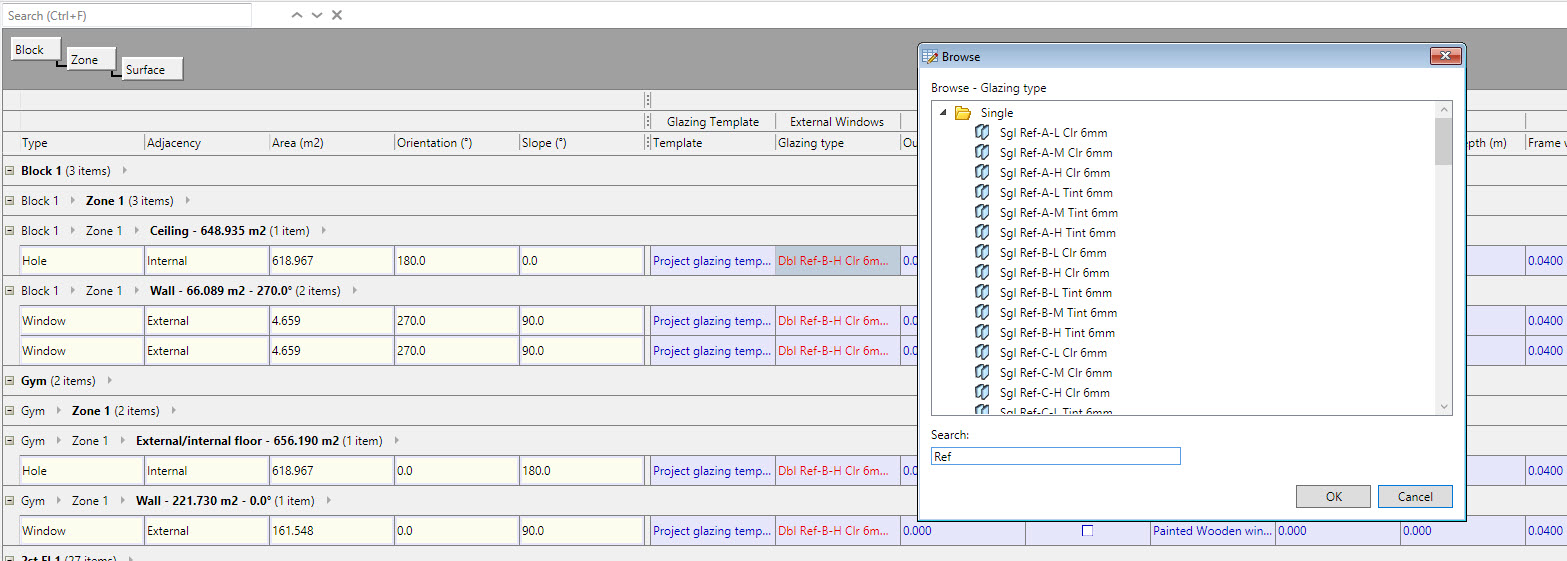Screen dimensions: 1567x561
Task: Choose glazing icon for Sgl Ref-B-H Clr 6mm
Action: coord(982,272)
